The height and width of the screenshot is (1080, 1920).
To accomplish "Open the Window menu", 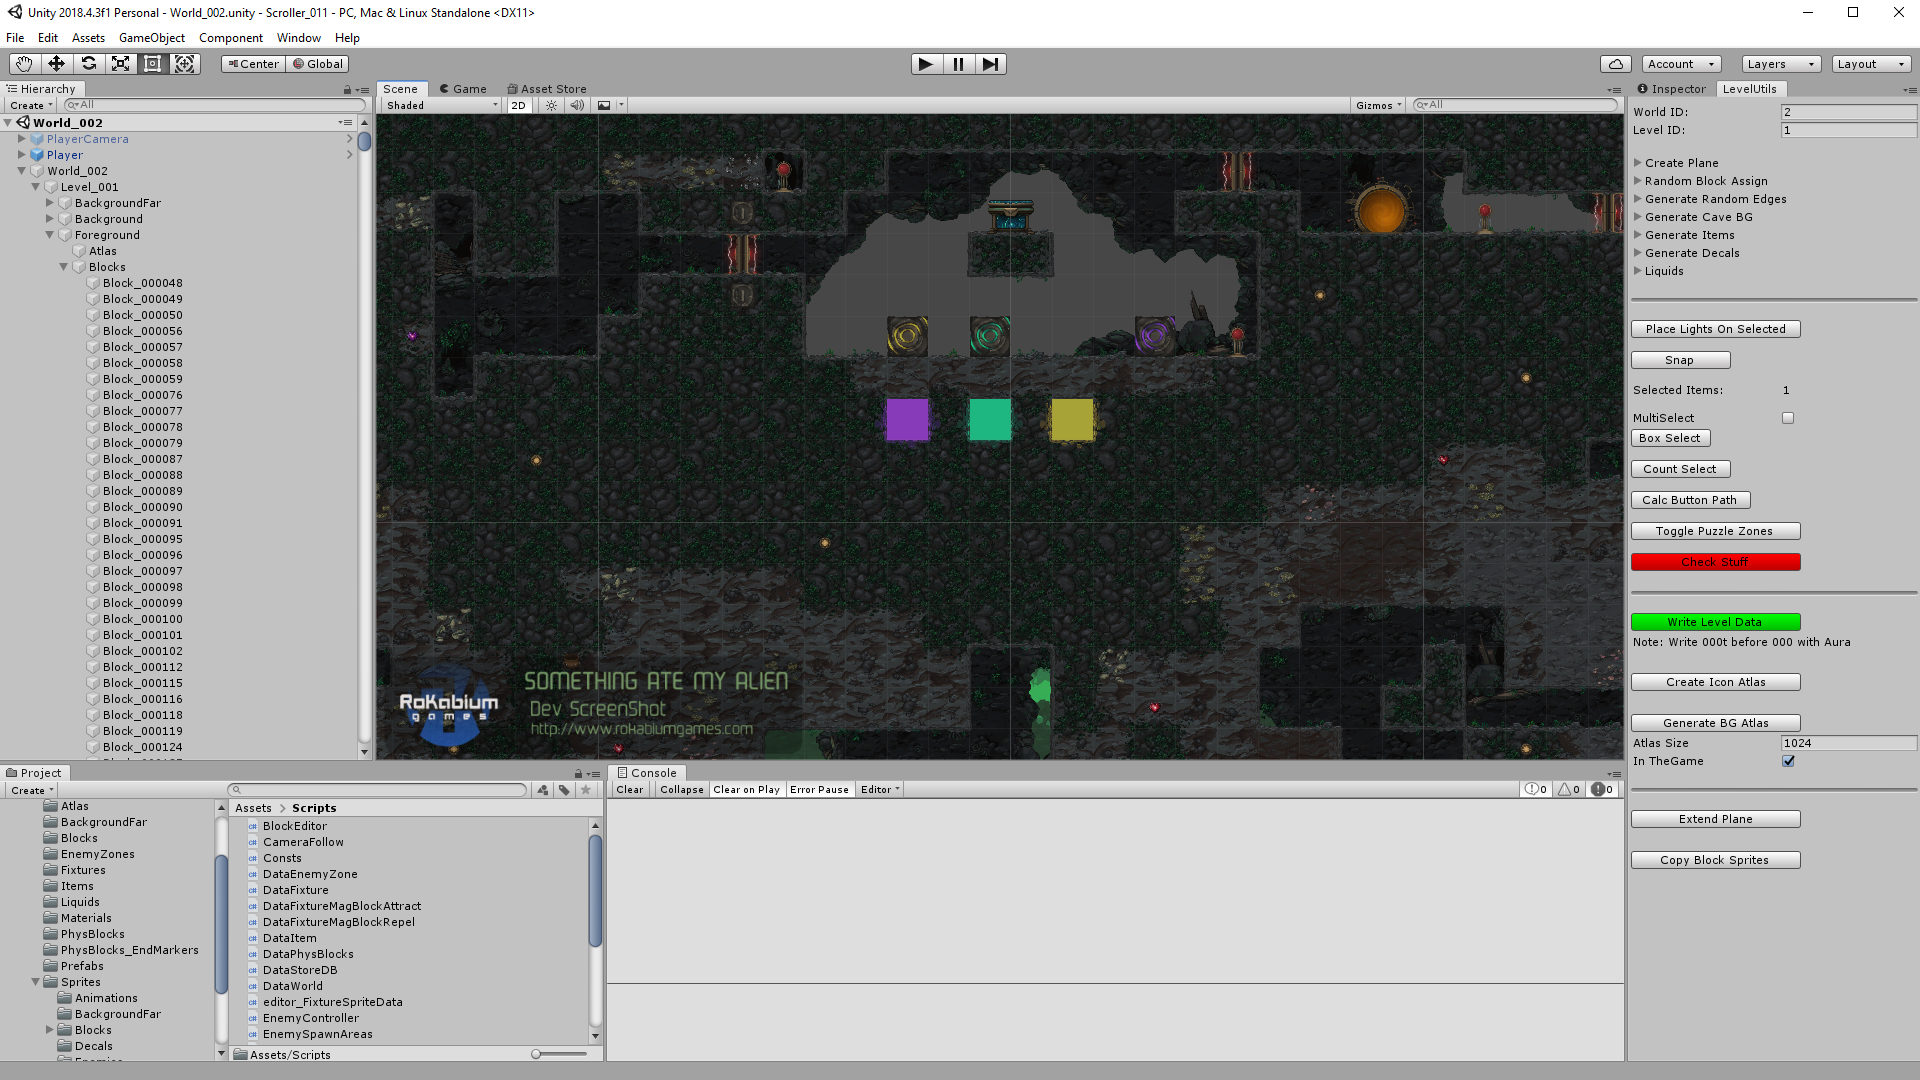I will tap(299, 38).
